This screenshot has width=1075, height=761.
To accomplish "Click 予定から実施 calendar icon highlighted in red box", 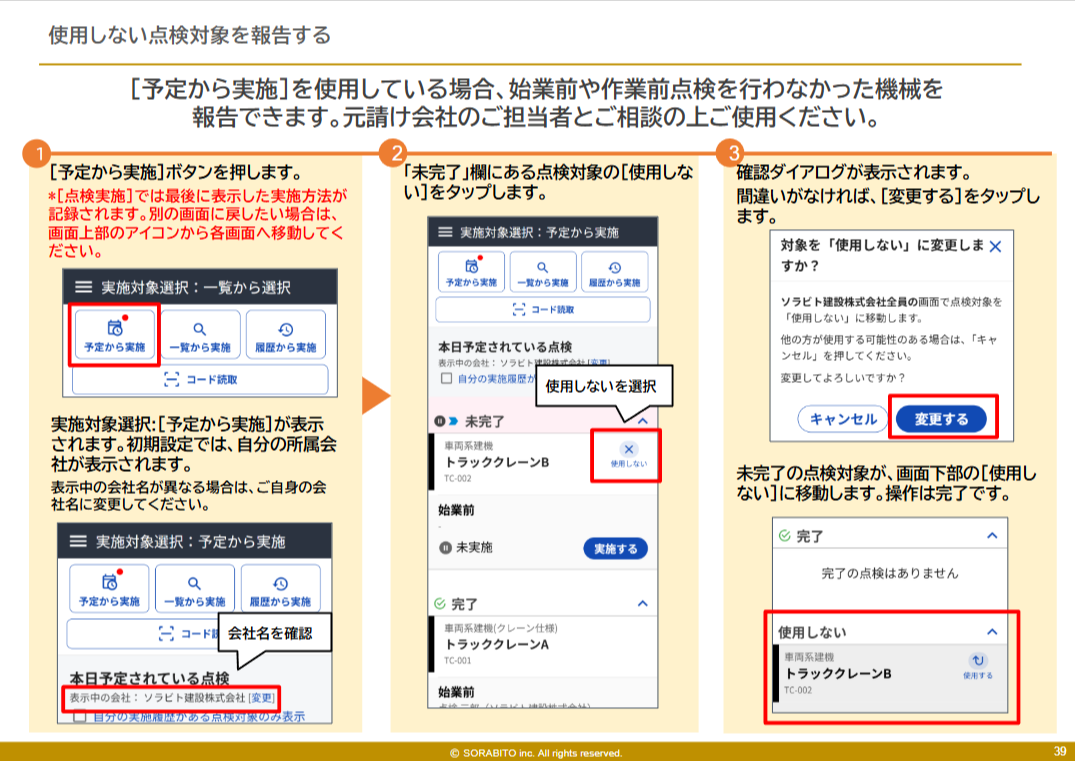I will [115, 328].
